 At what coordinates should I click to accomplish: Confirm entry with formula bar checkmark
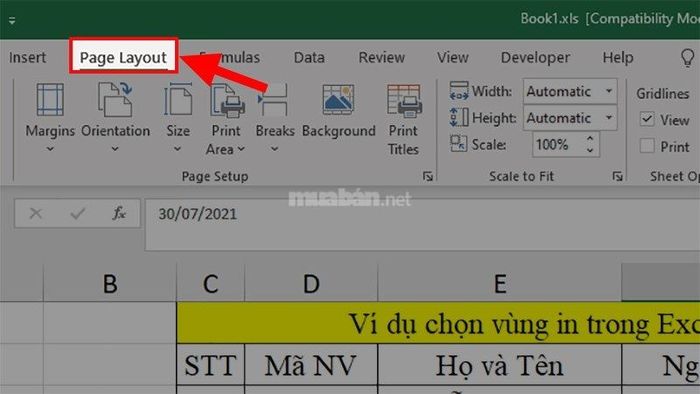click(78, 214)
